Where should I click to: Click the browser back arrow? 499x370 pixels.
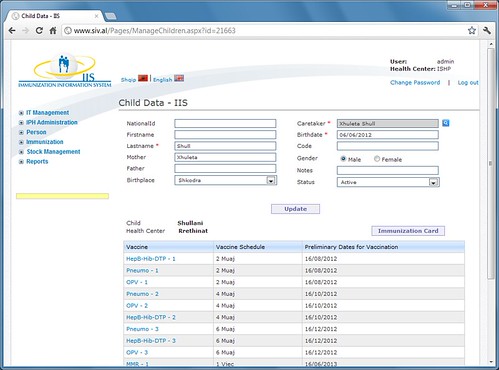tap(12, 31)
